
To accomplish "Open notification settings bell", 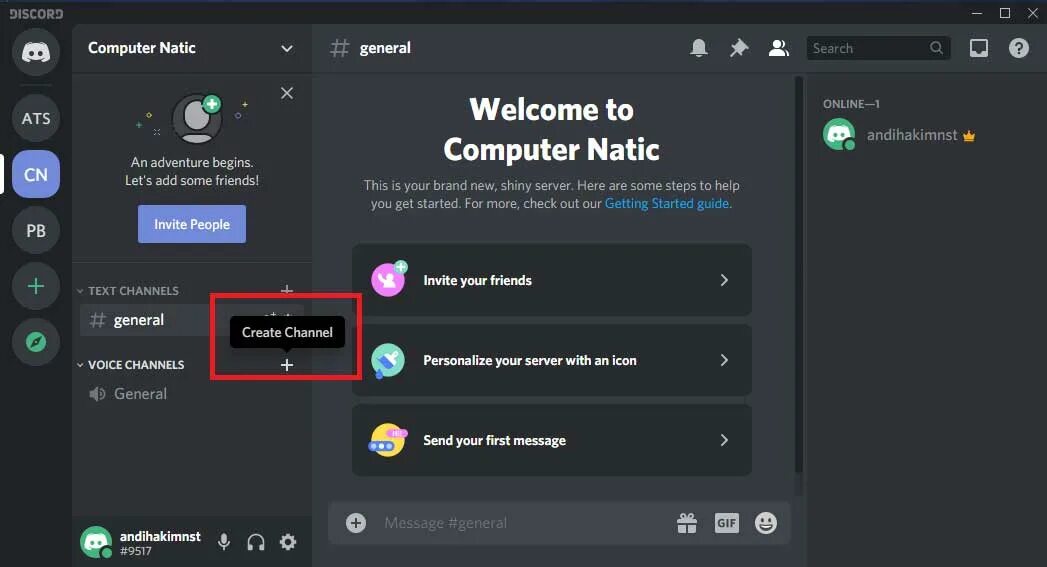I will 699,48.
